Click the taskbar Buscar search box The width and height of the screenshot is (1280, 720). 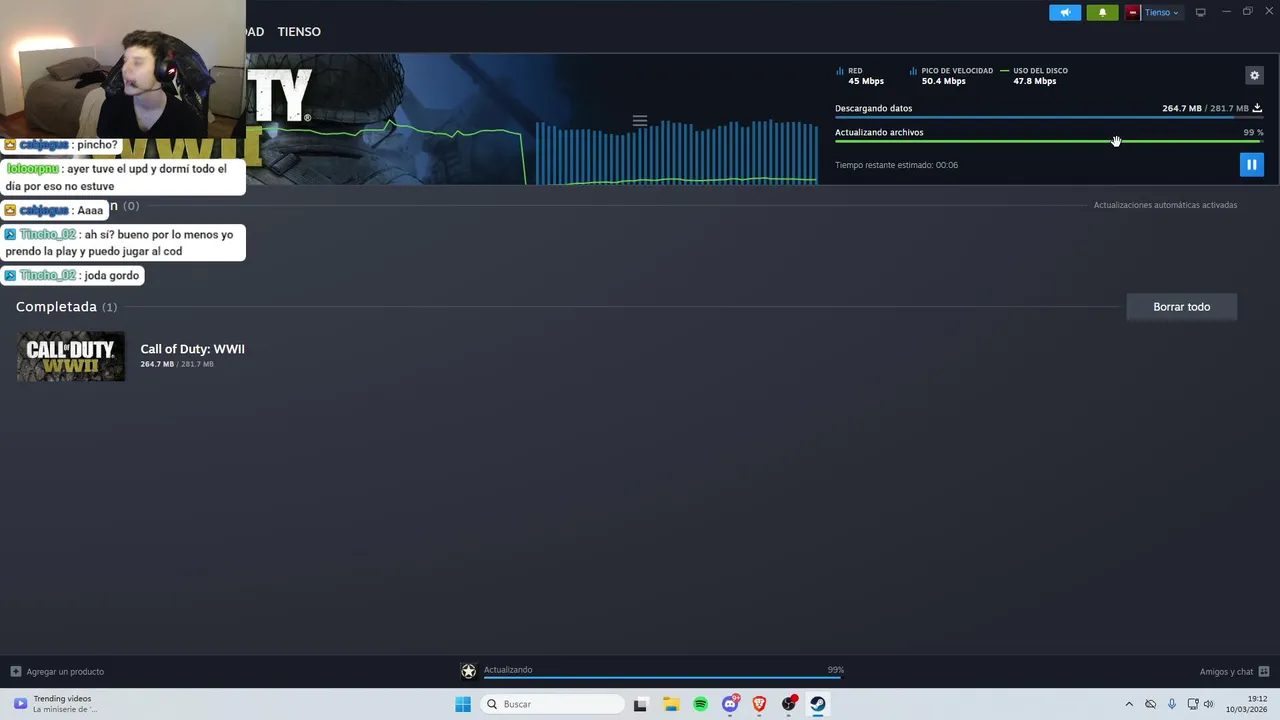[552, 704]
